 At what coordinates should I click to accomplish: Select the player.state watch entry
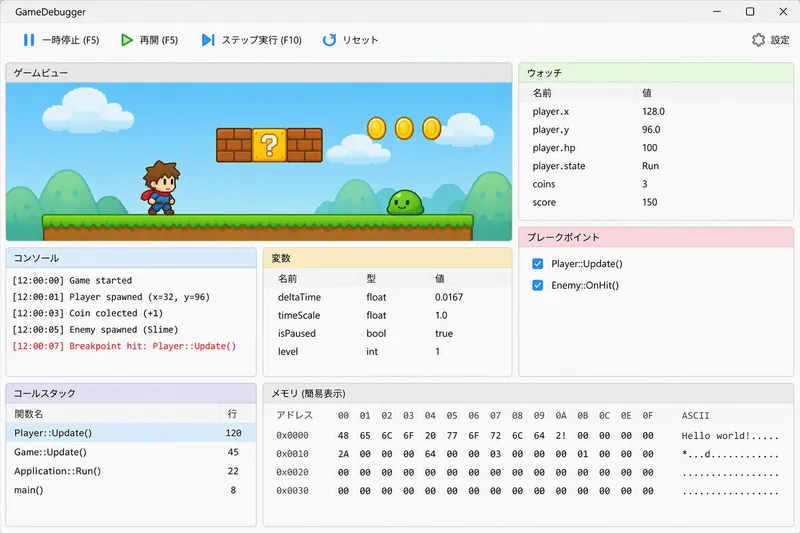(x=656, y=166)
